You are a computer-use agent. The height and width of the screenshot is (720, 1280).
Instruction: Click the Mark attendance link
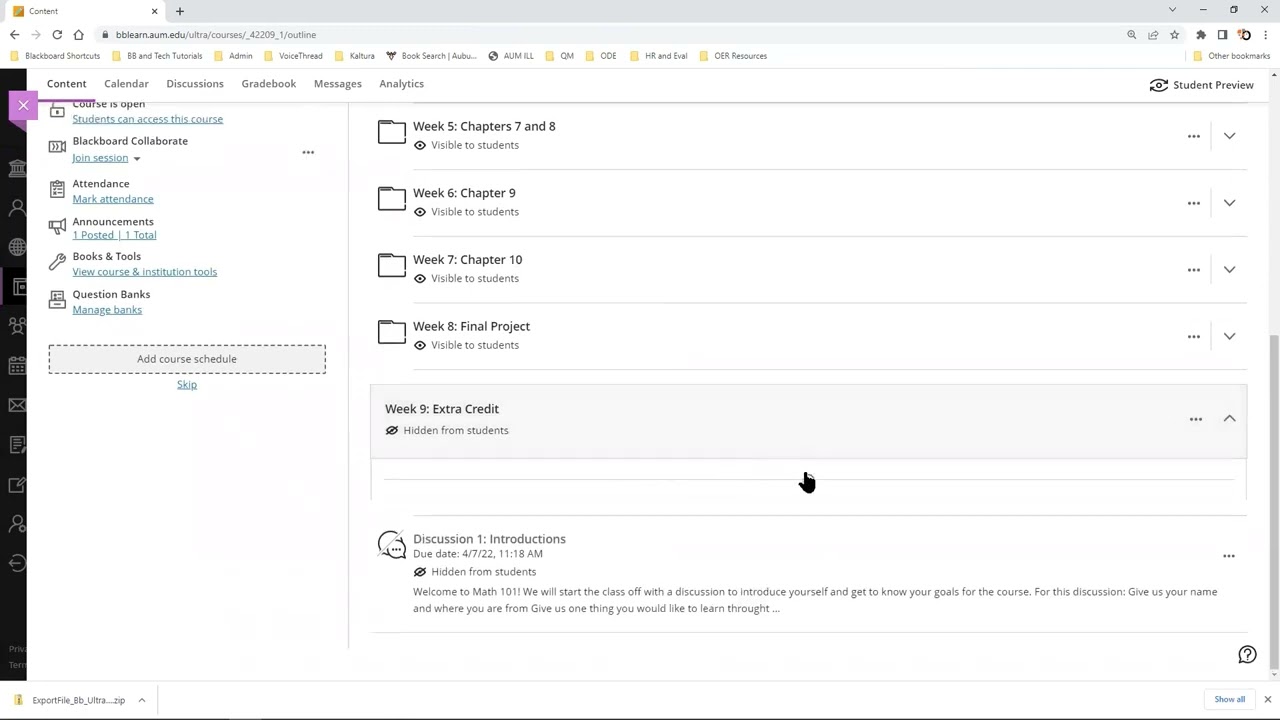[113, 199]
